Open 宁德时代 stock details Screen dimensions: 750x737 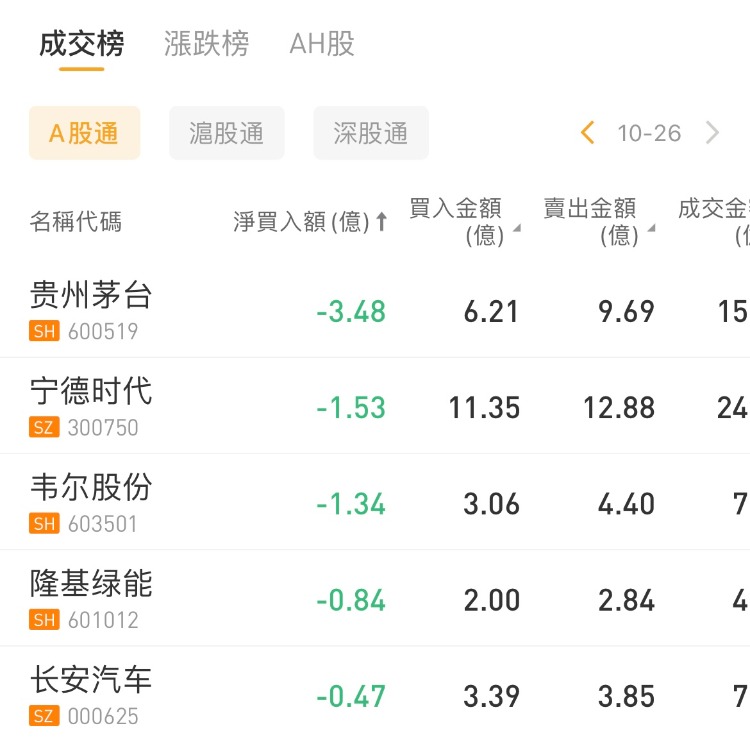91,391
